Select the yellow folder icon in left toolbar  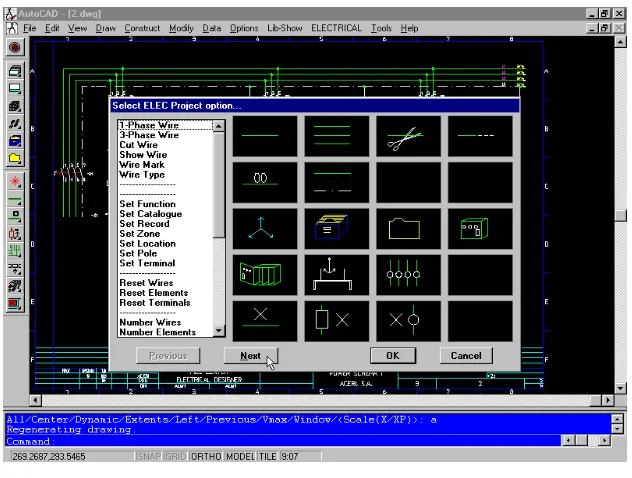[x=15, y=158]
